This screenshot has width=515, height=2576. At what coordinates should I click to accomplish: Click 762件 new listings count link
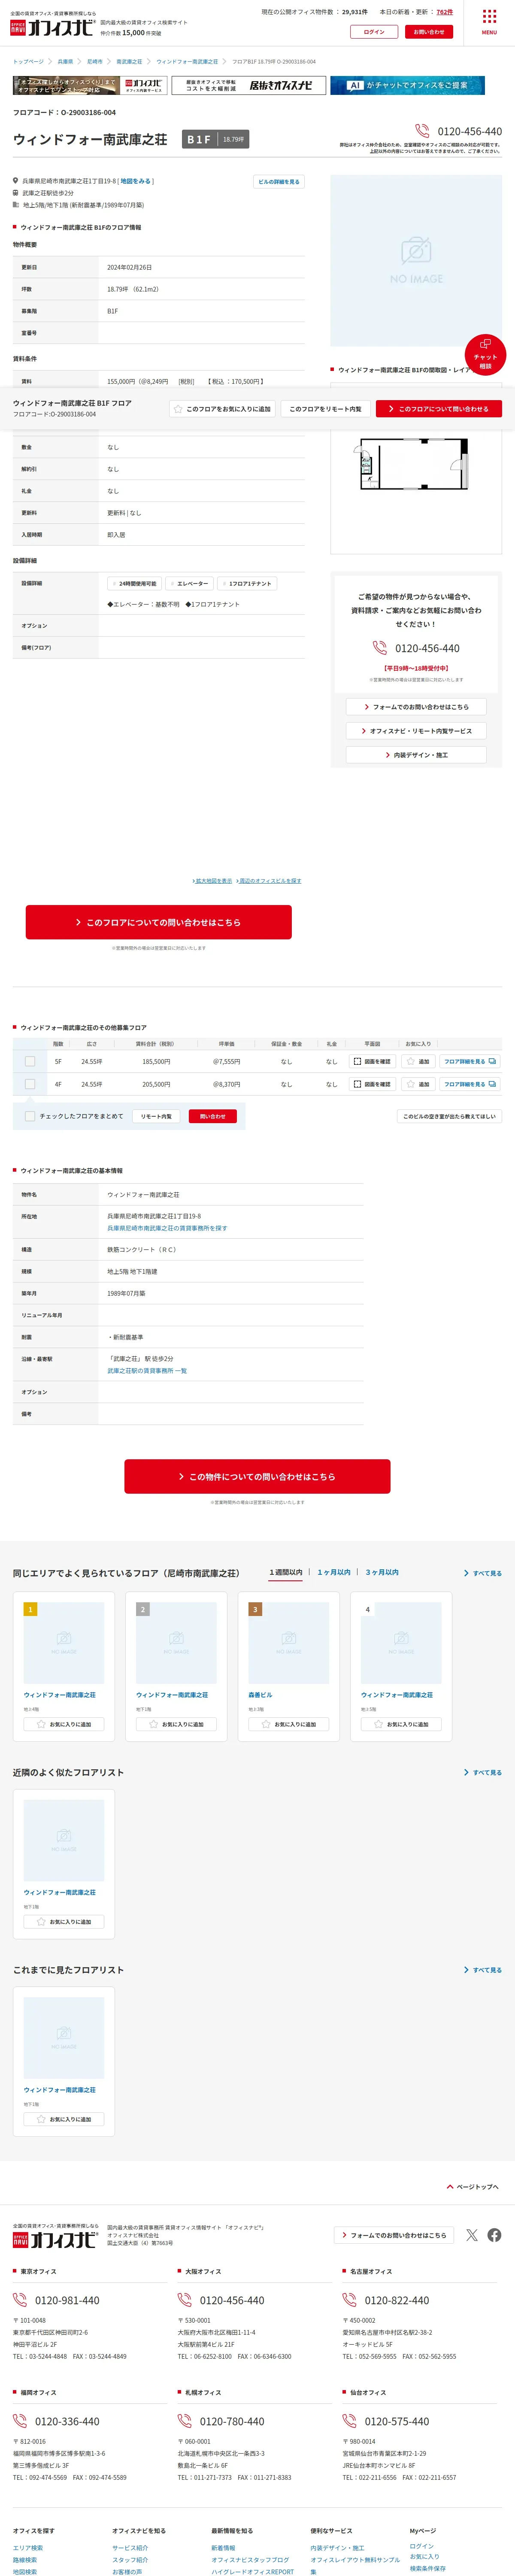444,12
